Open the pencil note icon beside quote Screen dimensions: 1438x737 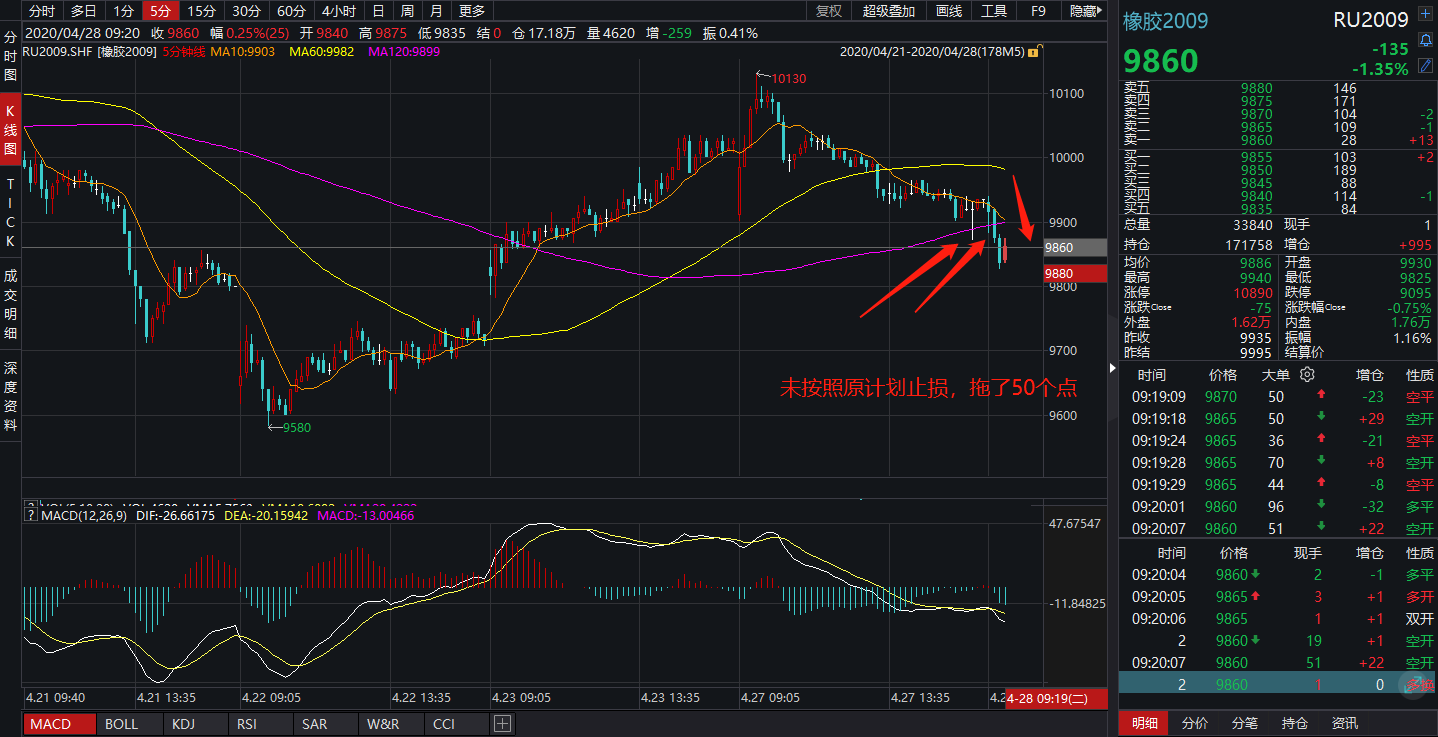point(1426,68)
